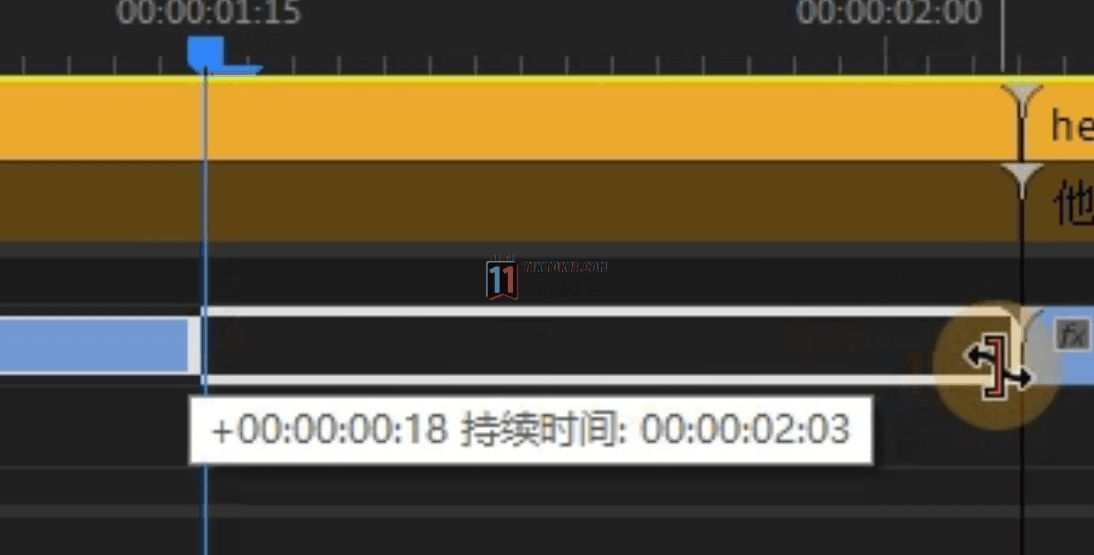Image resolution: width=1094 pixels, height=555 pixels.
Task: Click the gray divider below the brown caption track
Action: pyautogui.click(x=547, y=250)
